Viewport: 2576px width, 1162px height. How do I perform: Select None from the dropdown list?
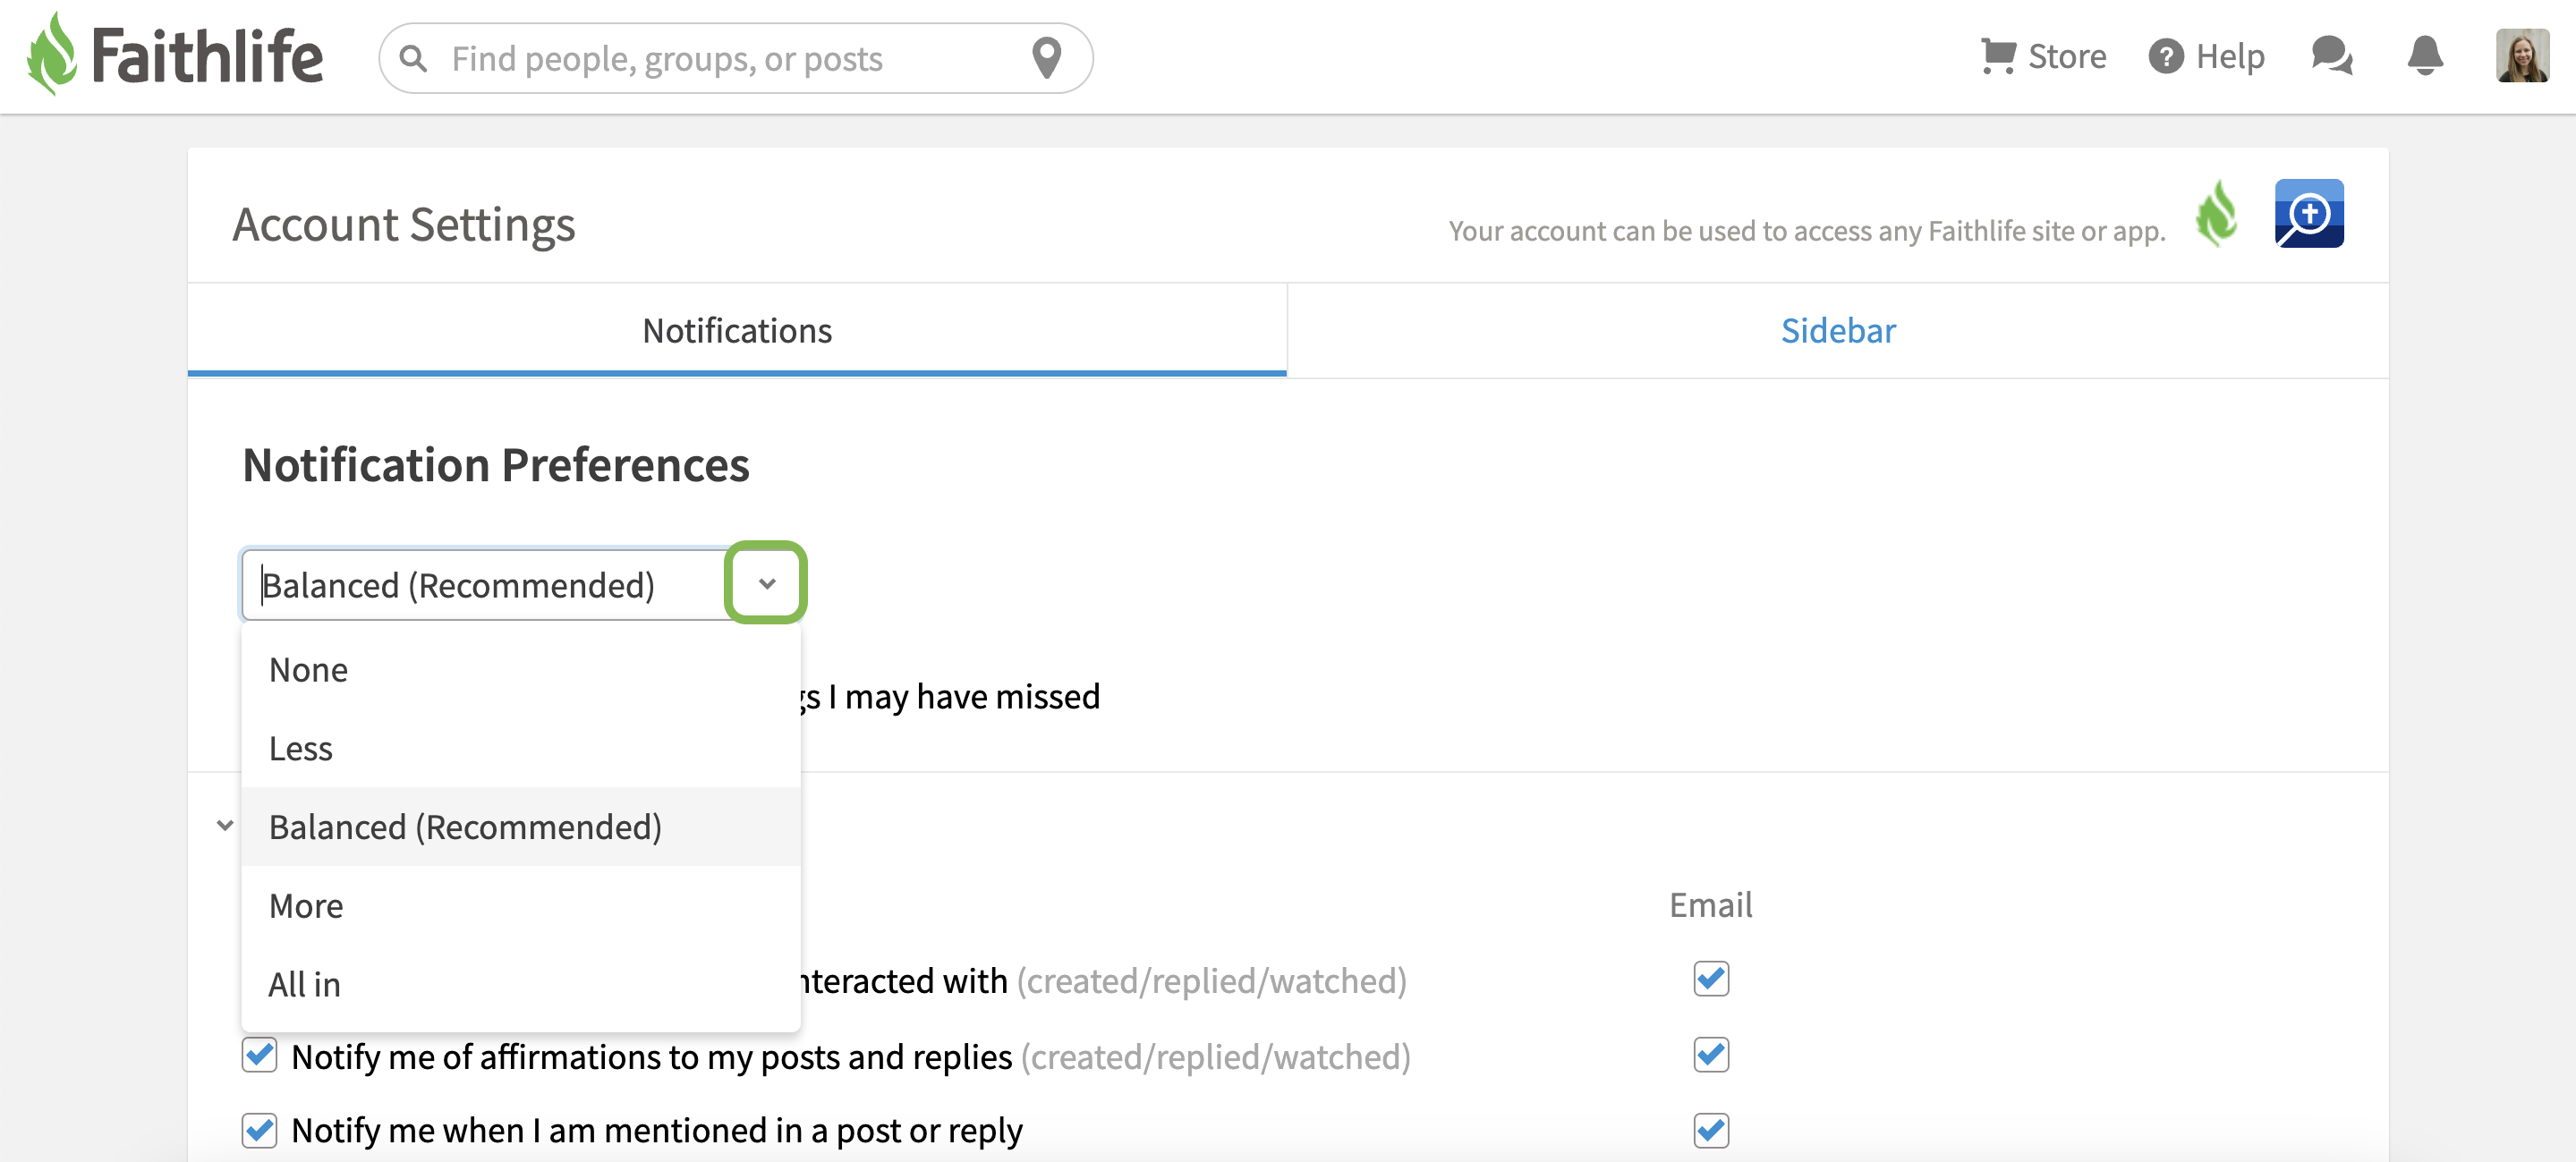pos(521,669)
